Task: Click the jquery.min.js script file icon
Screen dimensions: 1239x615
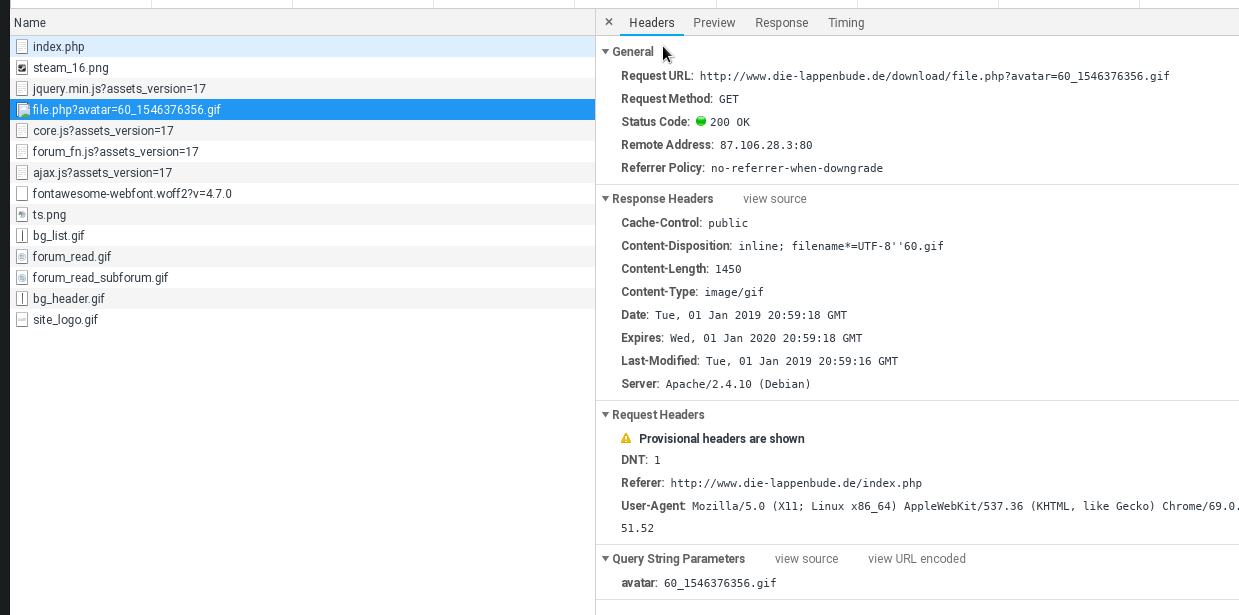Action: point(22,89)
